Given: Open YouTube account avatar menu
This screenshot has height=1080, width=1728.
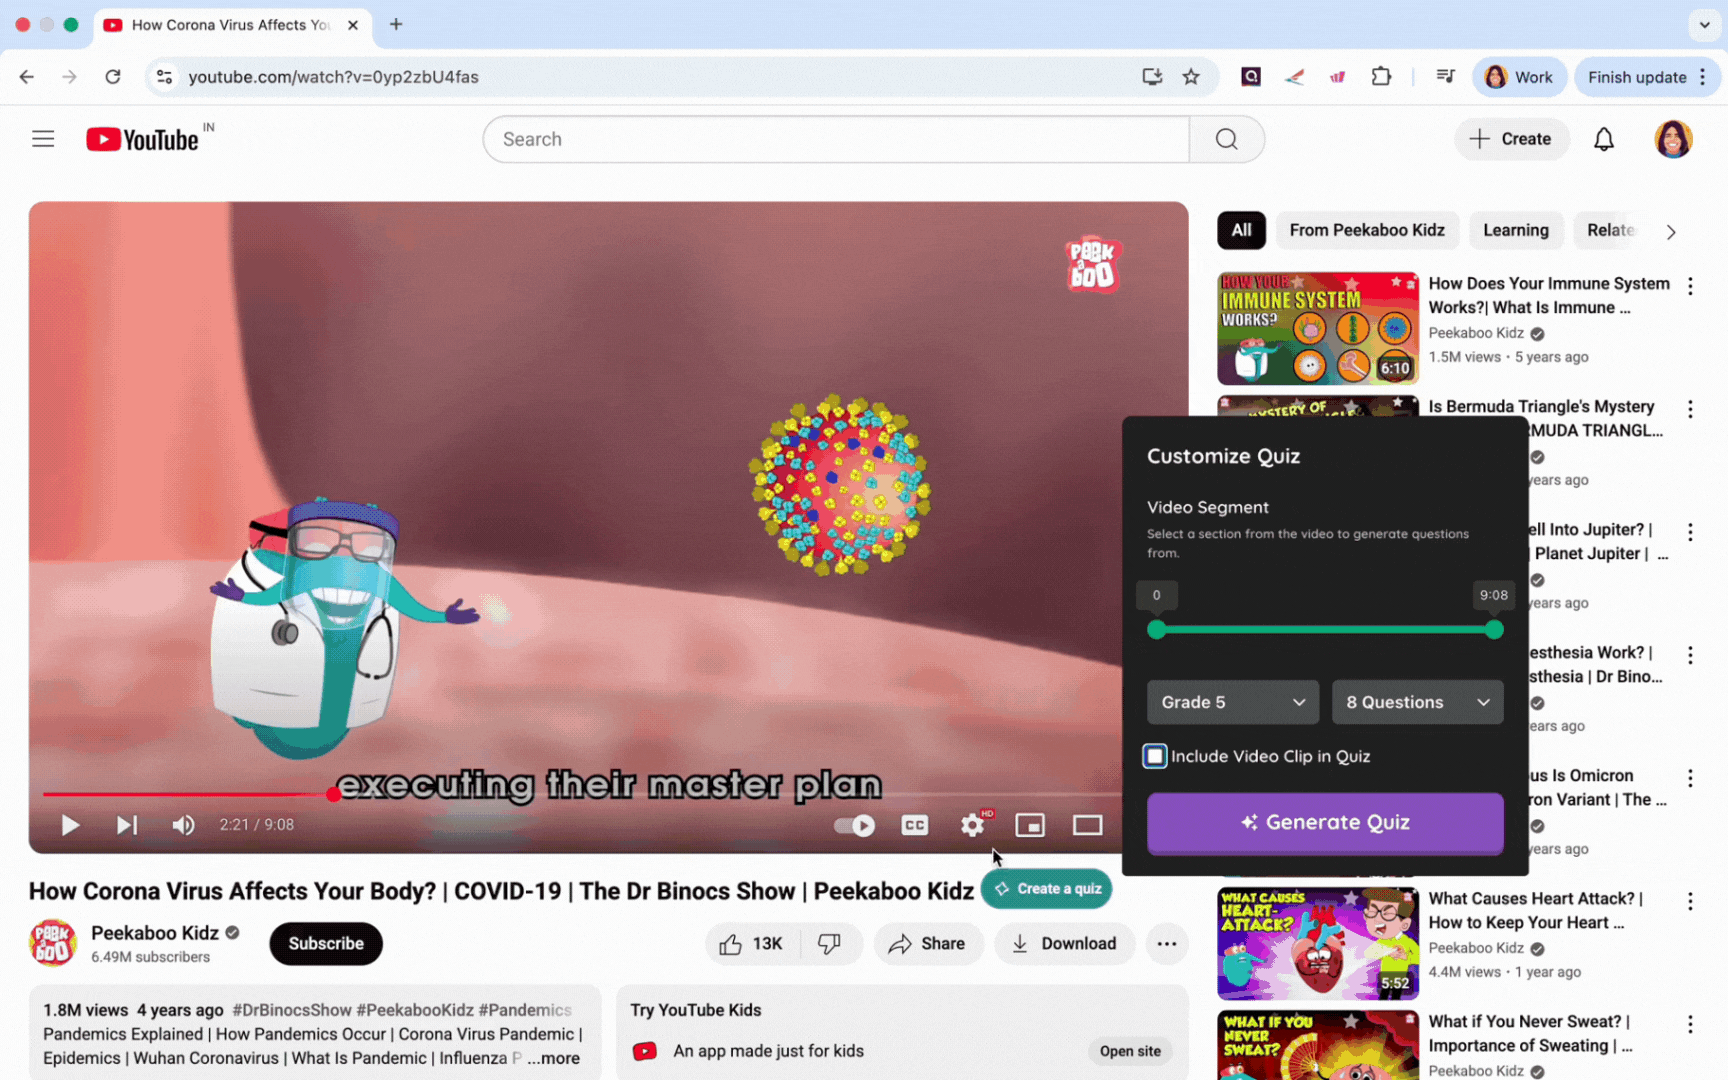Looking at the screenshot, I should (1673, 139).
